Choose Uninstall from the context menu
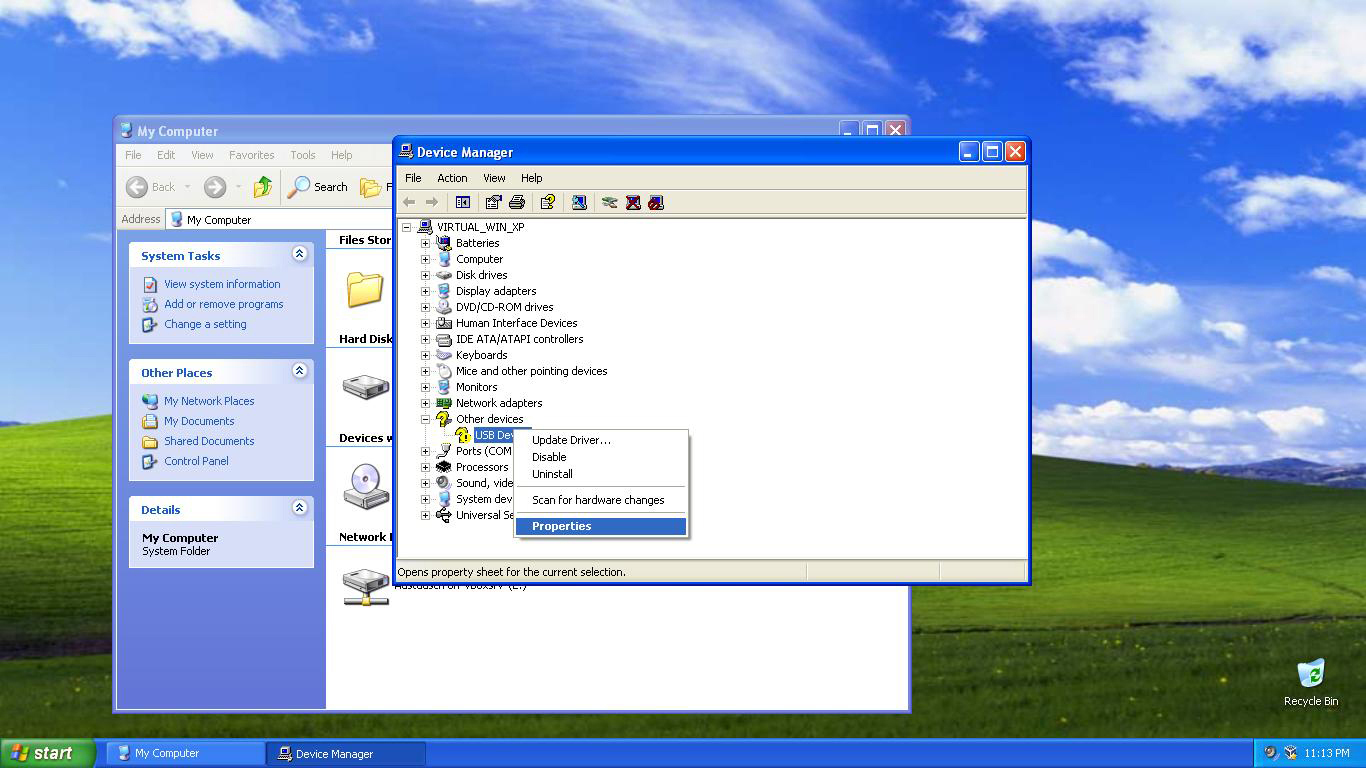The width and height of the screenshot is (1366, 768). pos(600,474)
